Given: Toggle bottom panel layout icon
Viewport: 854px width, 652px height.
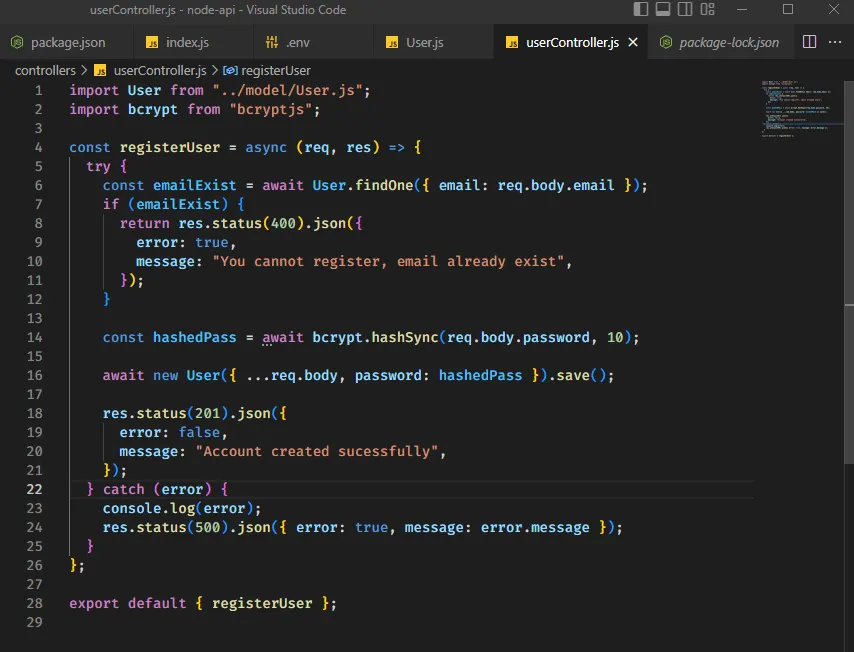Looking at the screenshot, I should click(663, 9).
